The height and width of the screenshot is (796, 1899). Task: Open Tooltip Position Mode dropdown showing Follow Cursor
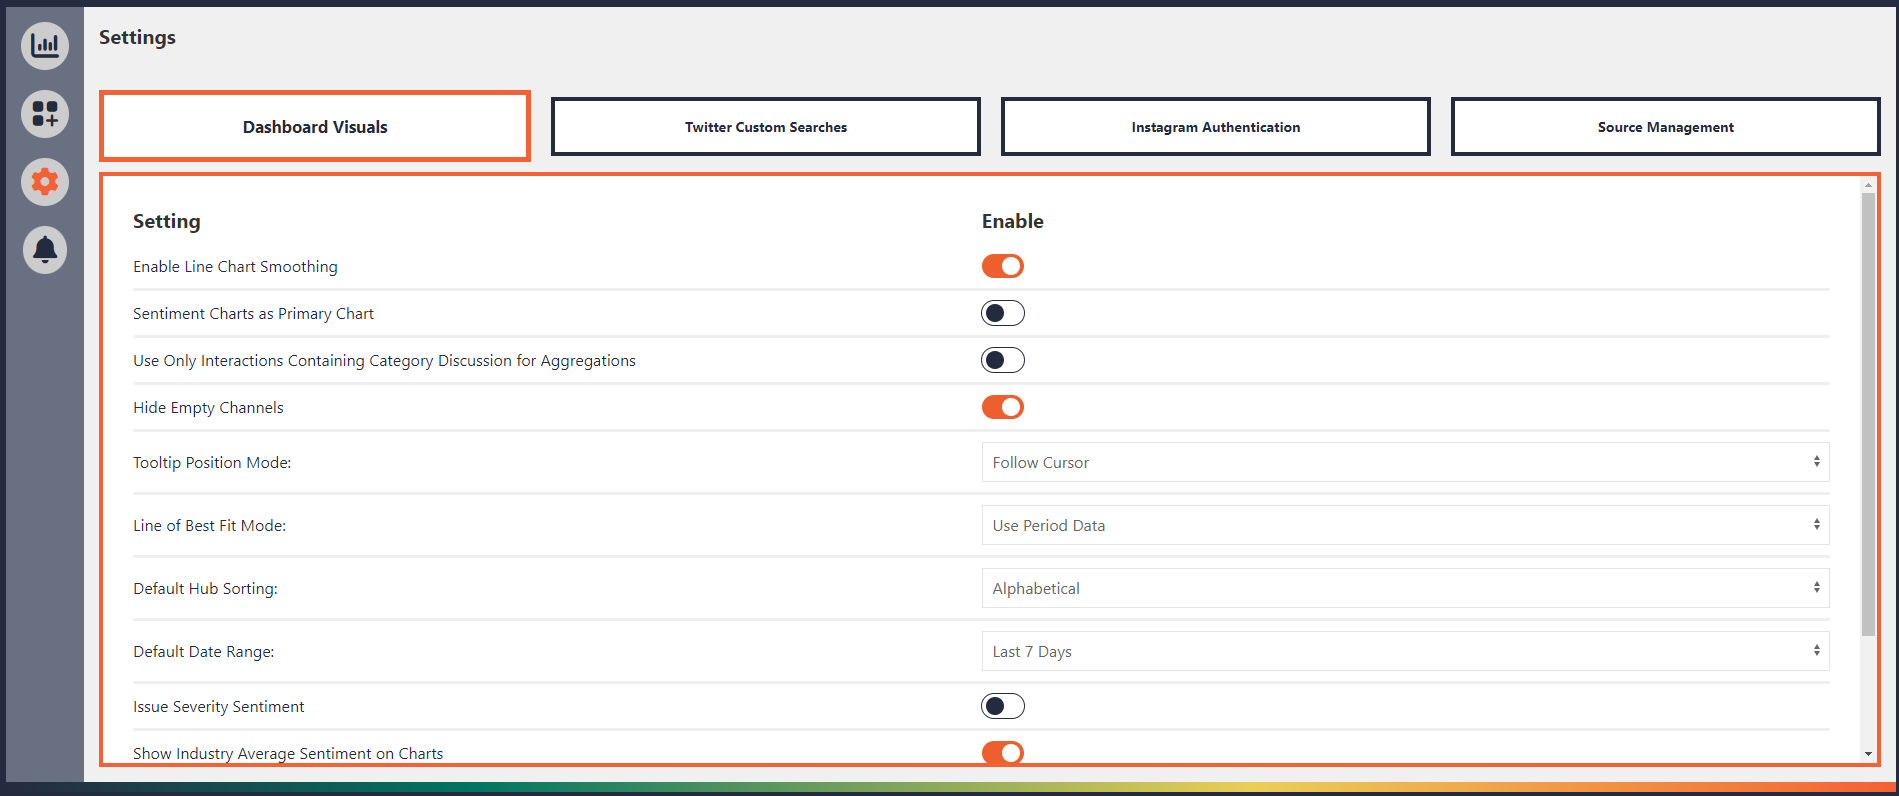(x=1405, y=462)
